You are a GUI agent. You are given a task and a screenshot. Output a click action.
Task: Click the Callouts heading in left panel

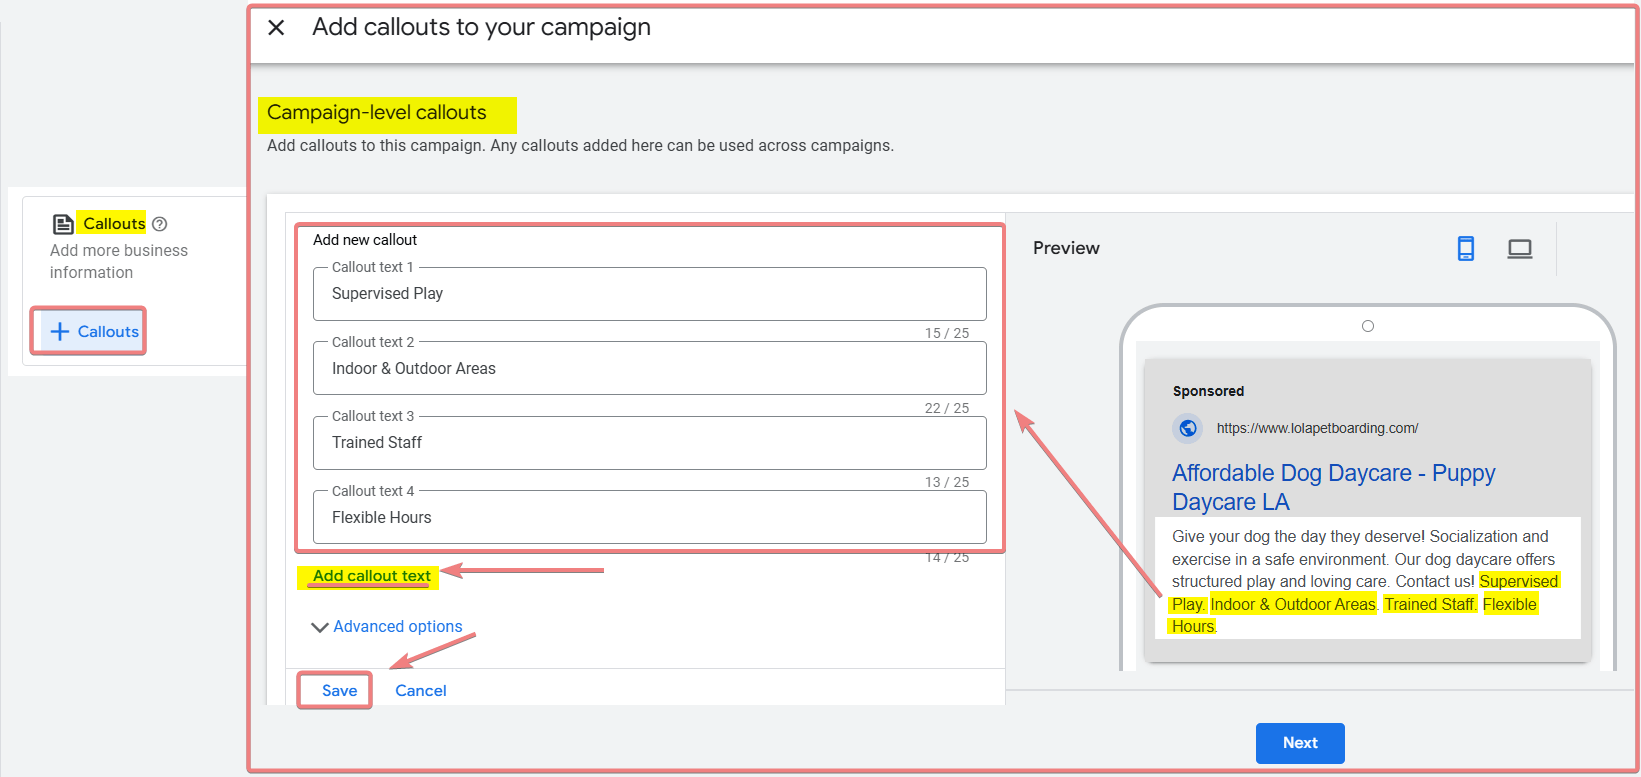[114, 224]
